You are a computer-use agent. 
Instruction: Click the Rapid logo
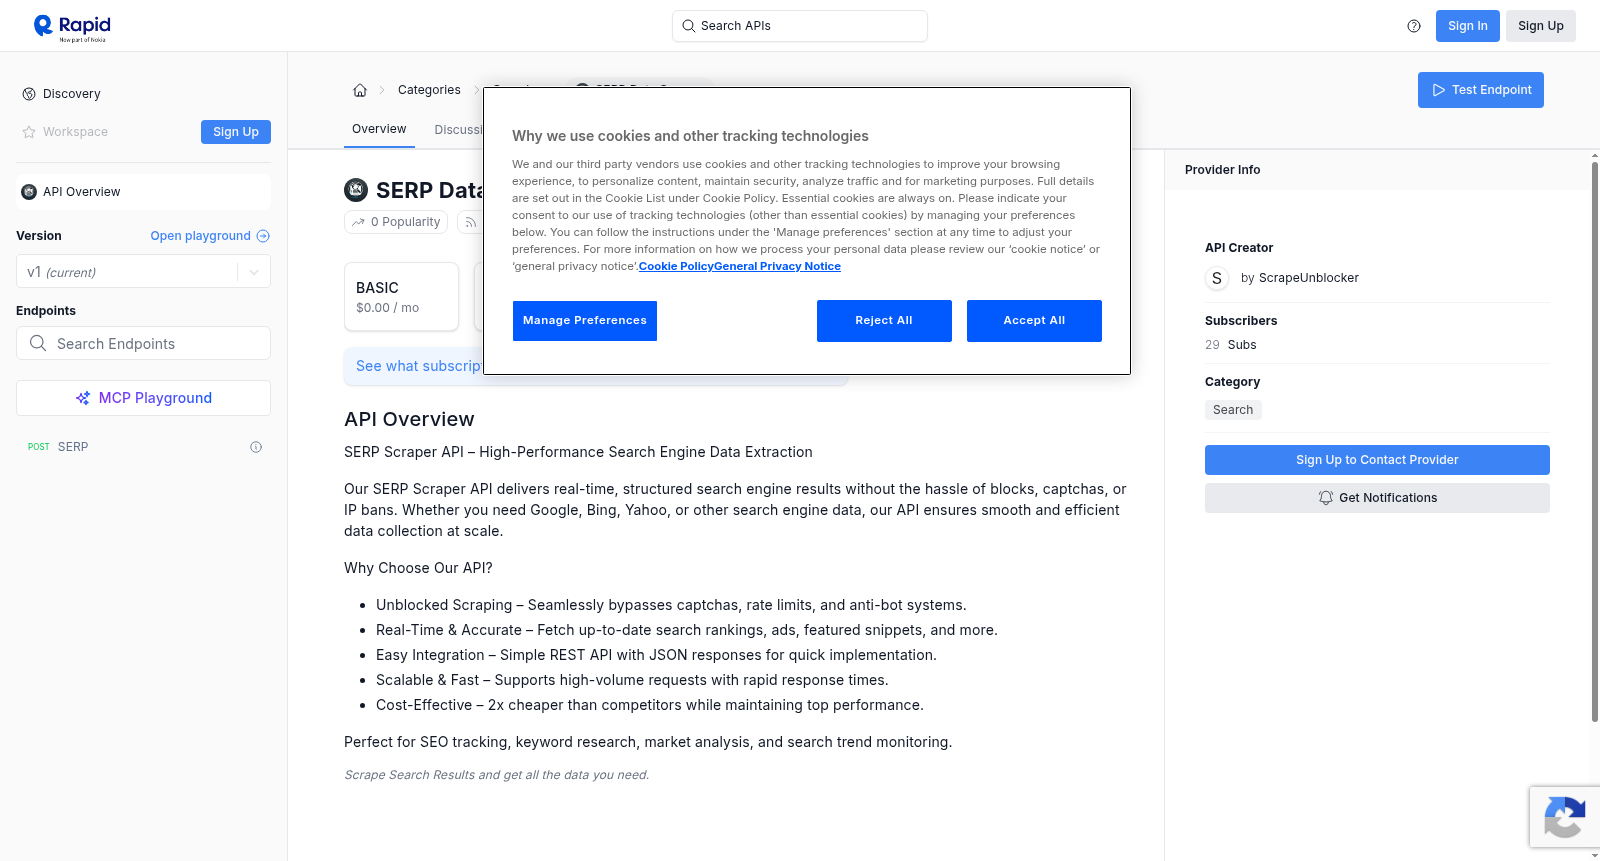72,27
